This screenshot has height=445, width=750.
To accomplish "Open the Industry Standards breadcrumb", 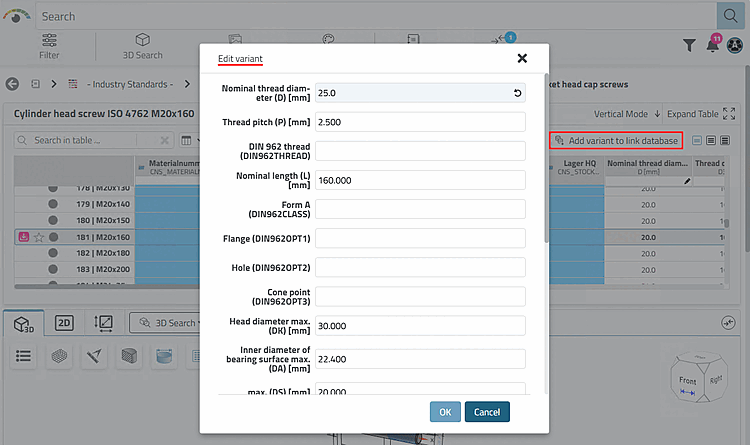I will pos(130,84).
